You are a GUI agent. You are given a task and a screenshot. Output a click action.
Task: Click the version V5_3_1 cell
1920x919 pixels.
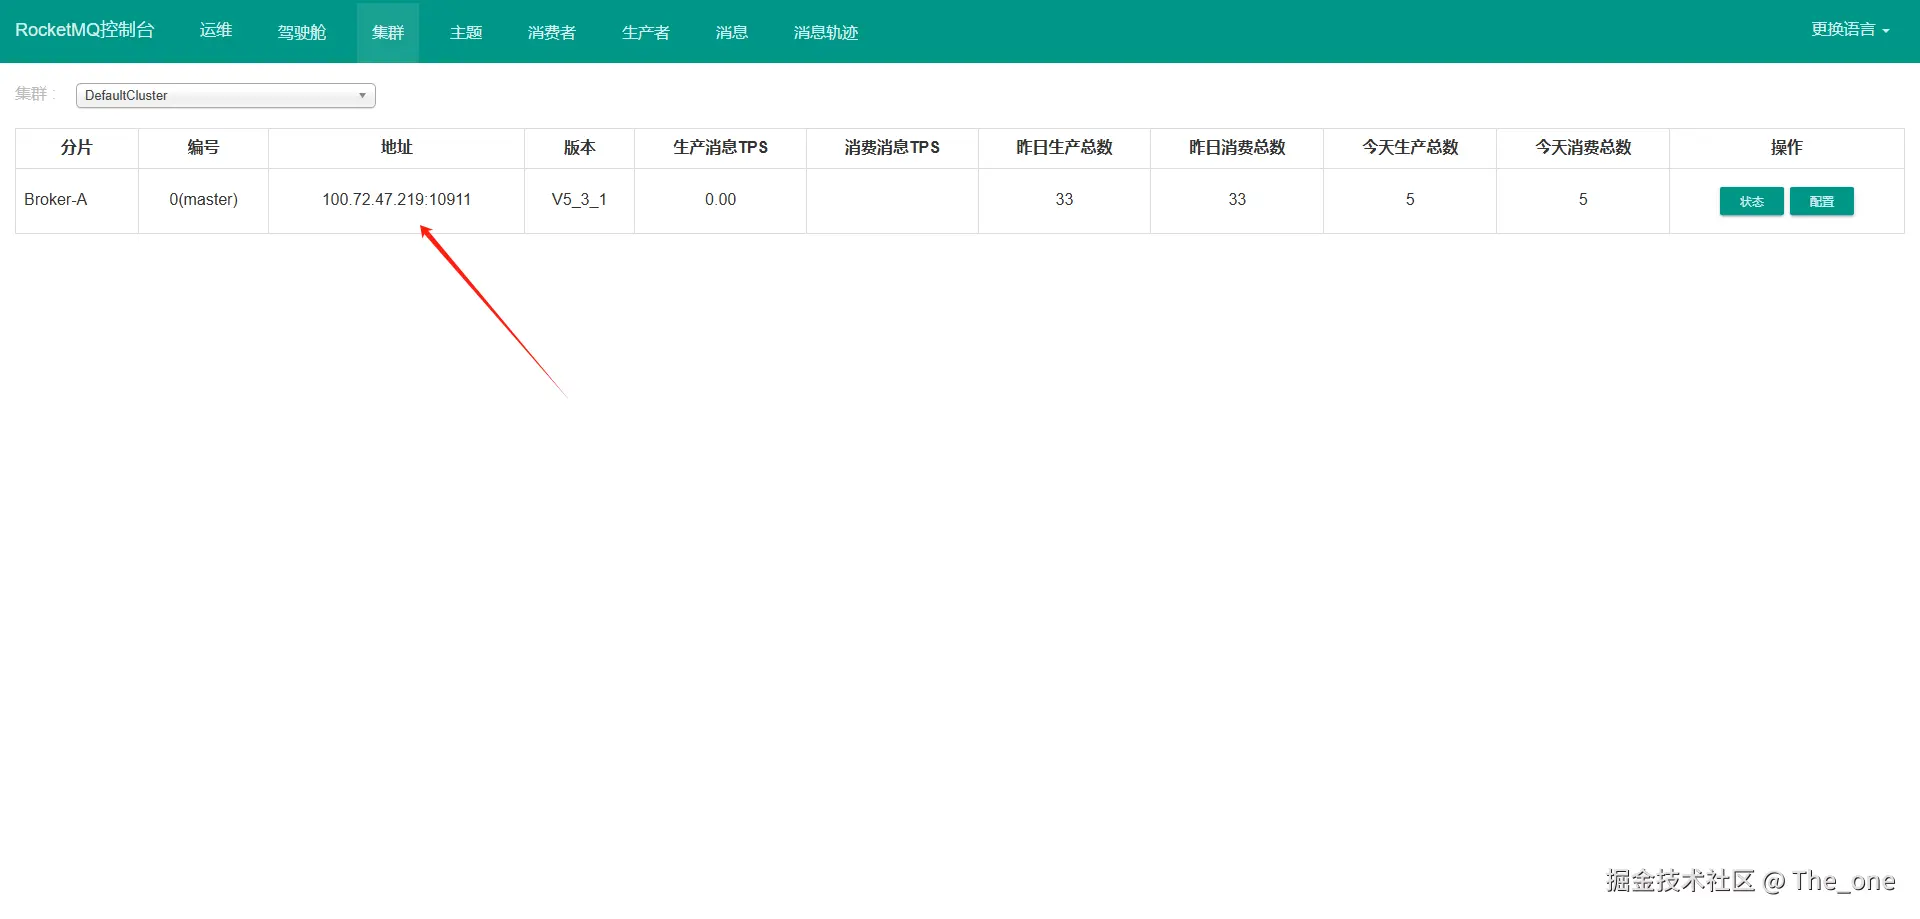click(x=579, y=200)
